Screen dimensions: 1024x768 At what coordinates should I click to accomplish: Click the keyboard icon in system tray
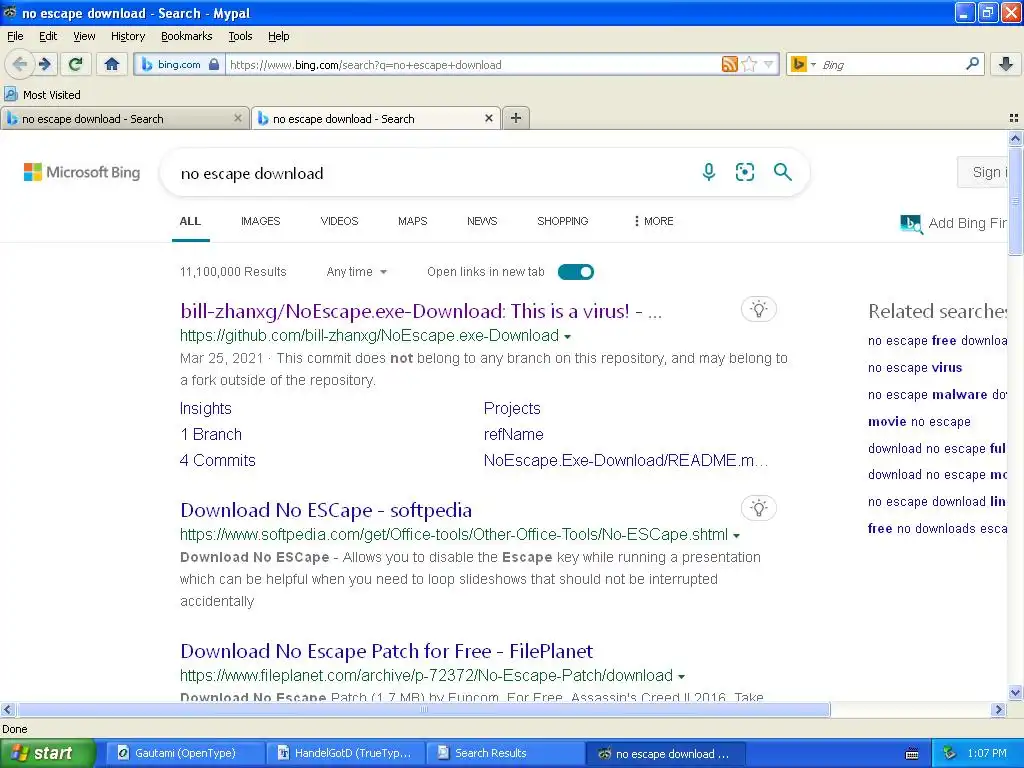pos(912,754)
